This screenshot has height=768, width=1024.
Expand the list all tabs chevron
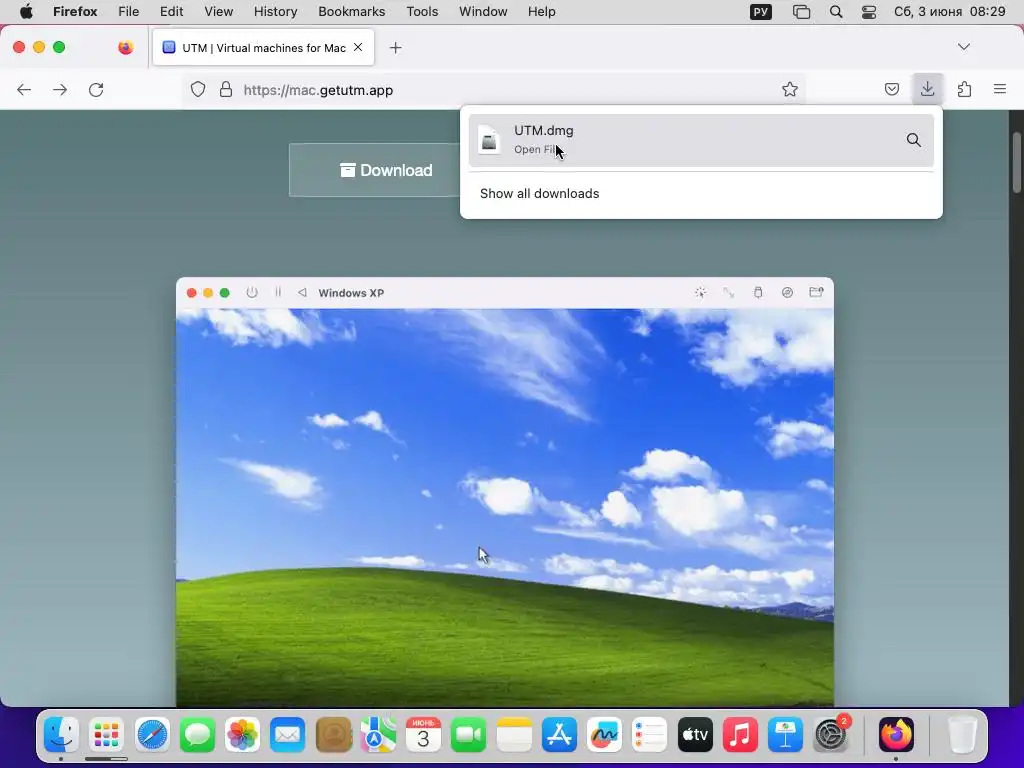pyautogui.click(x=963, y=47)
